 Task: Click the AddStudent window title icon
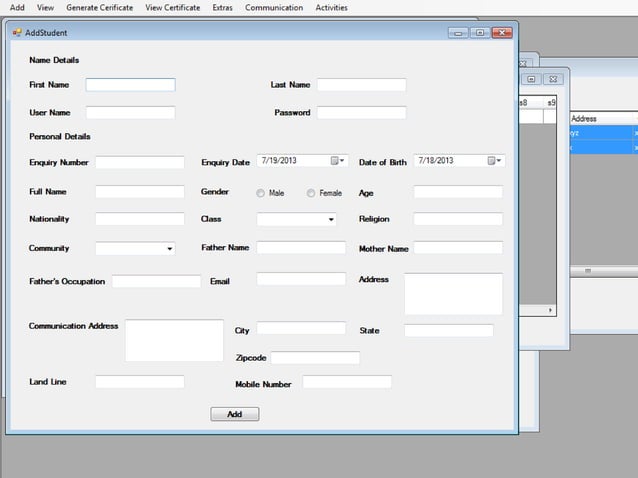17,33
